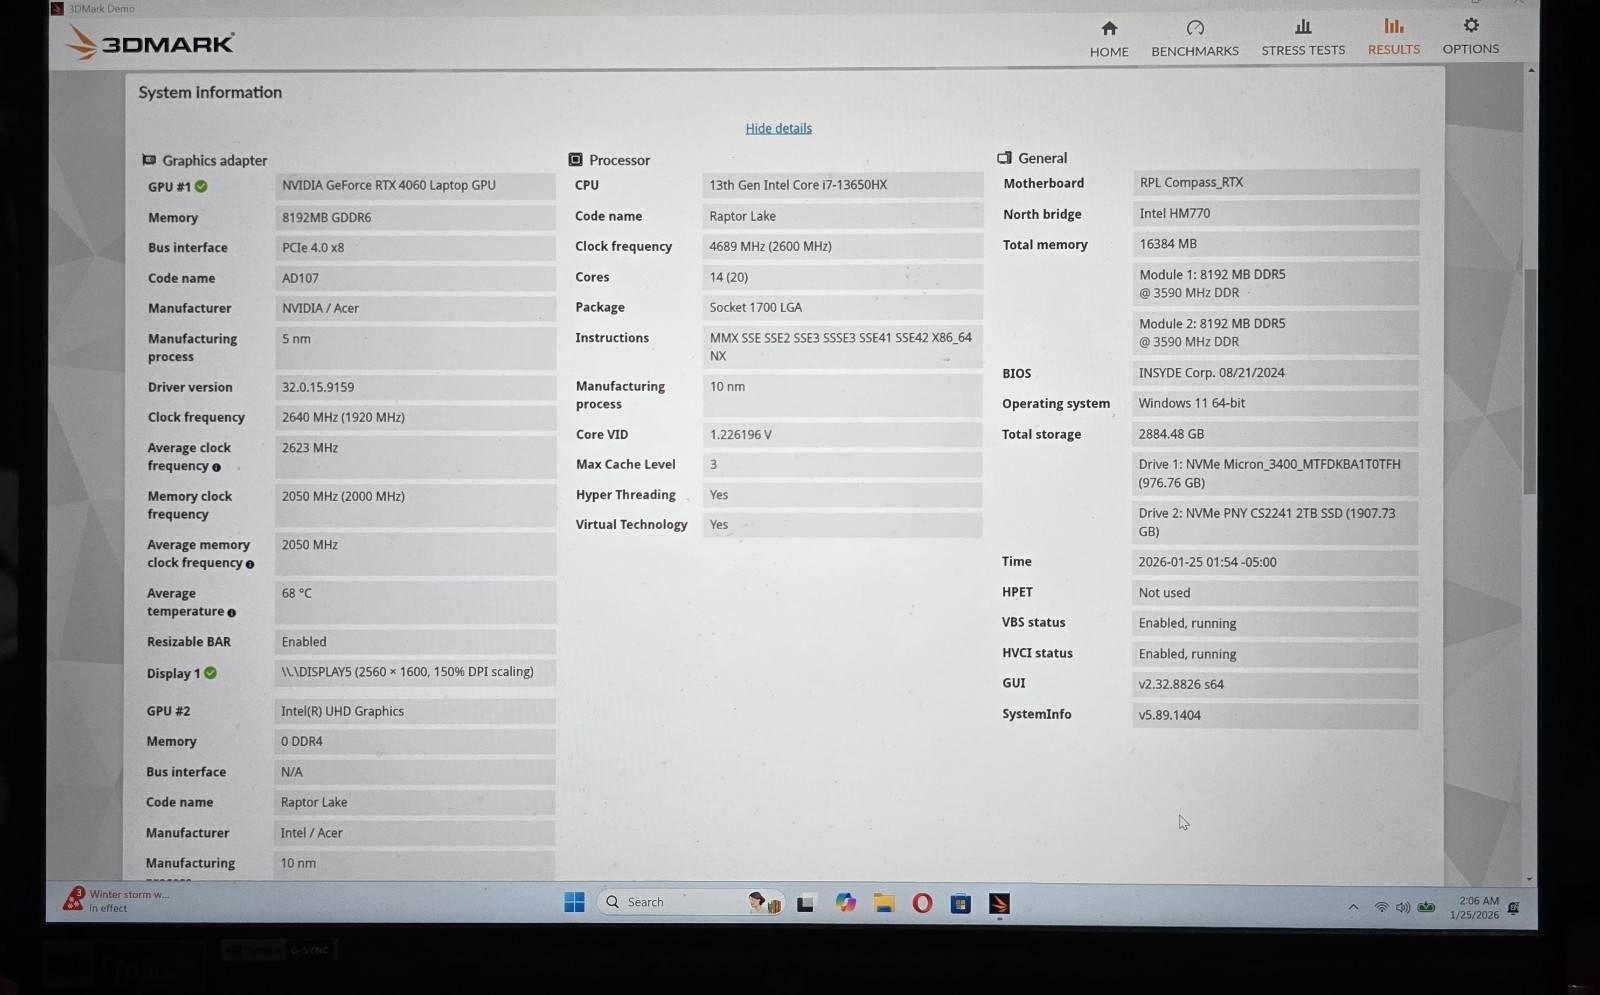Click the battery tray icon

pos(1426,907)
